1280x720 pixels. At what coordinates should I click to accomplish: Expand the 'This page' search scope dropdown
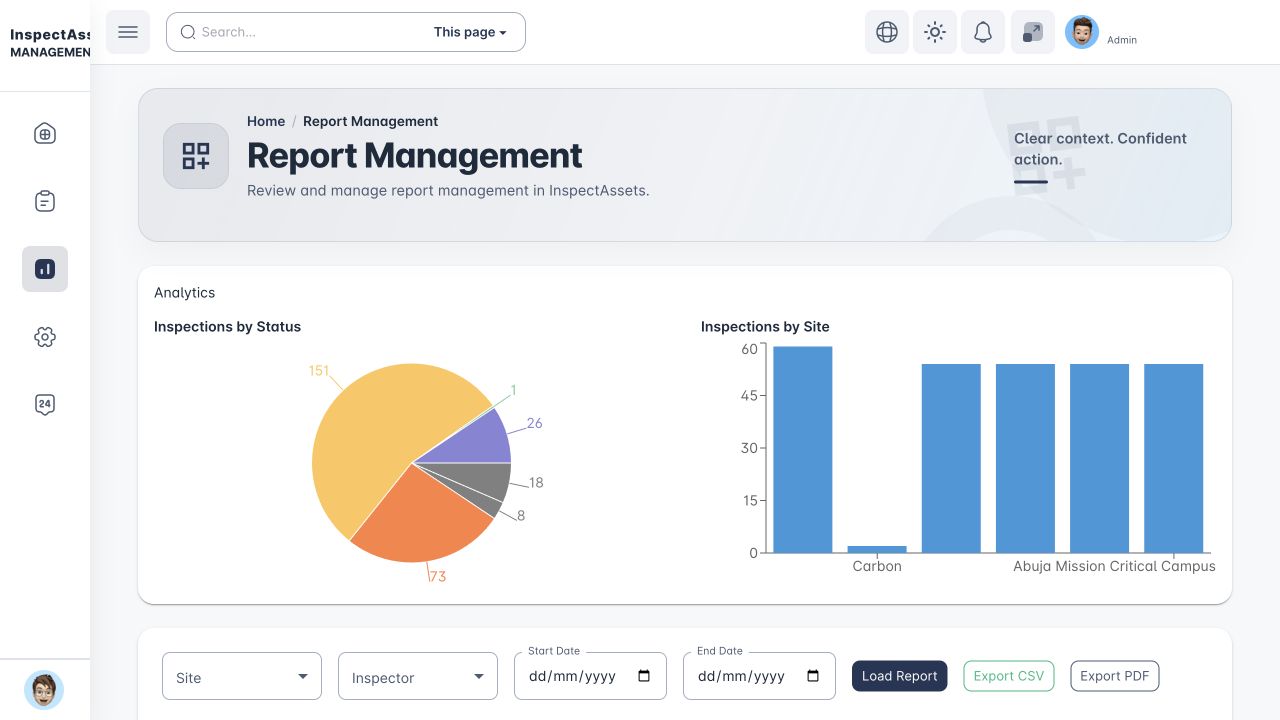click(470, 32)
